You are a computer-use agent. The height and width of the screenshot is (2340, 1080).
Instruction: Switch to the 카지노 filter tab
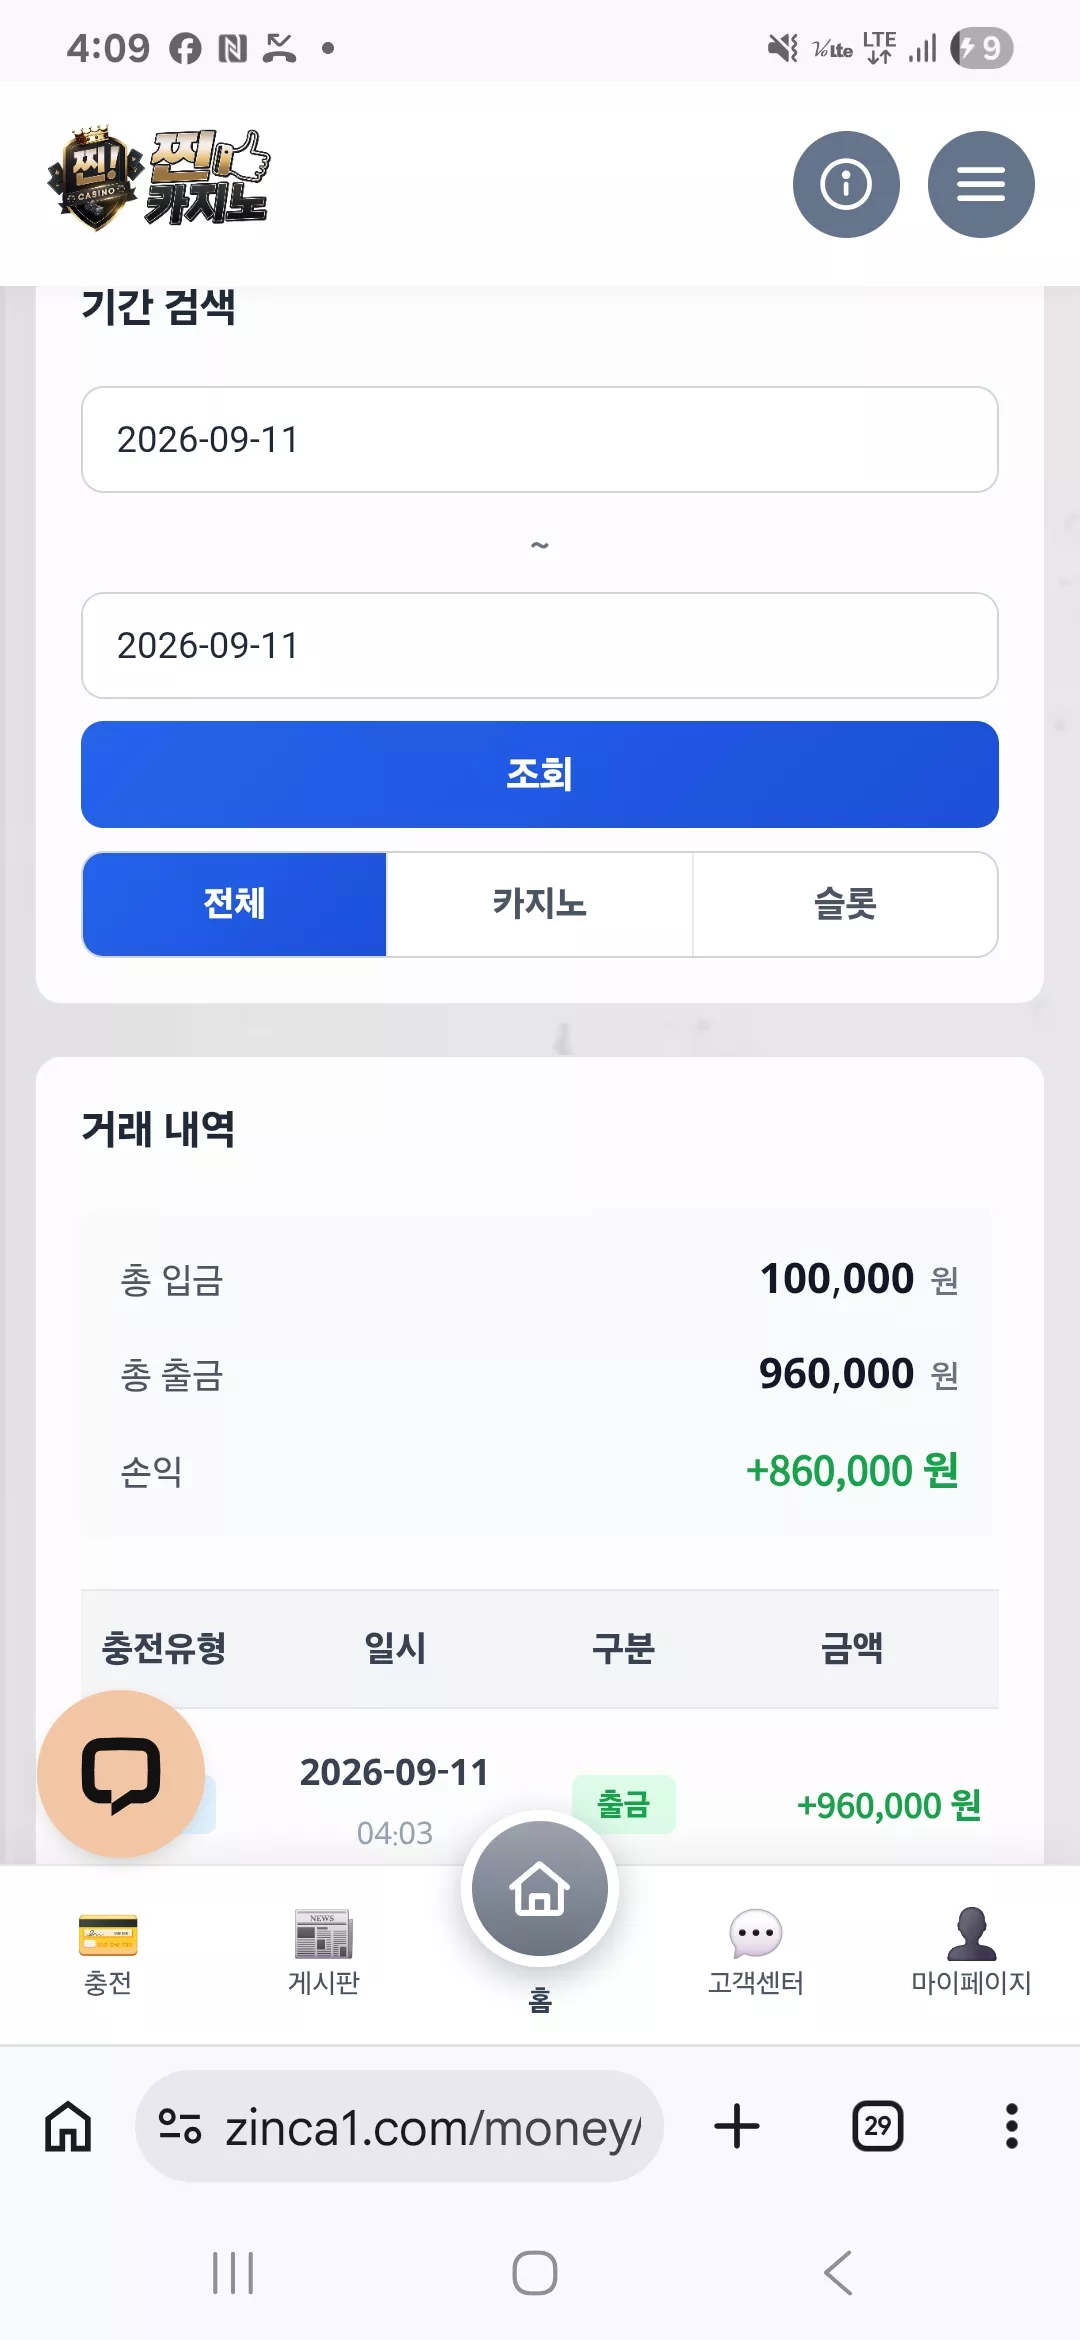(x=540, y=904)
